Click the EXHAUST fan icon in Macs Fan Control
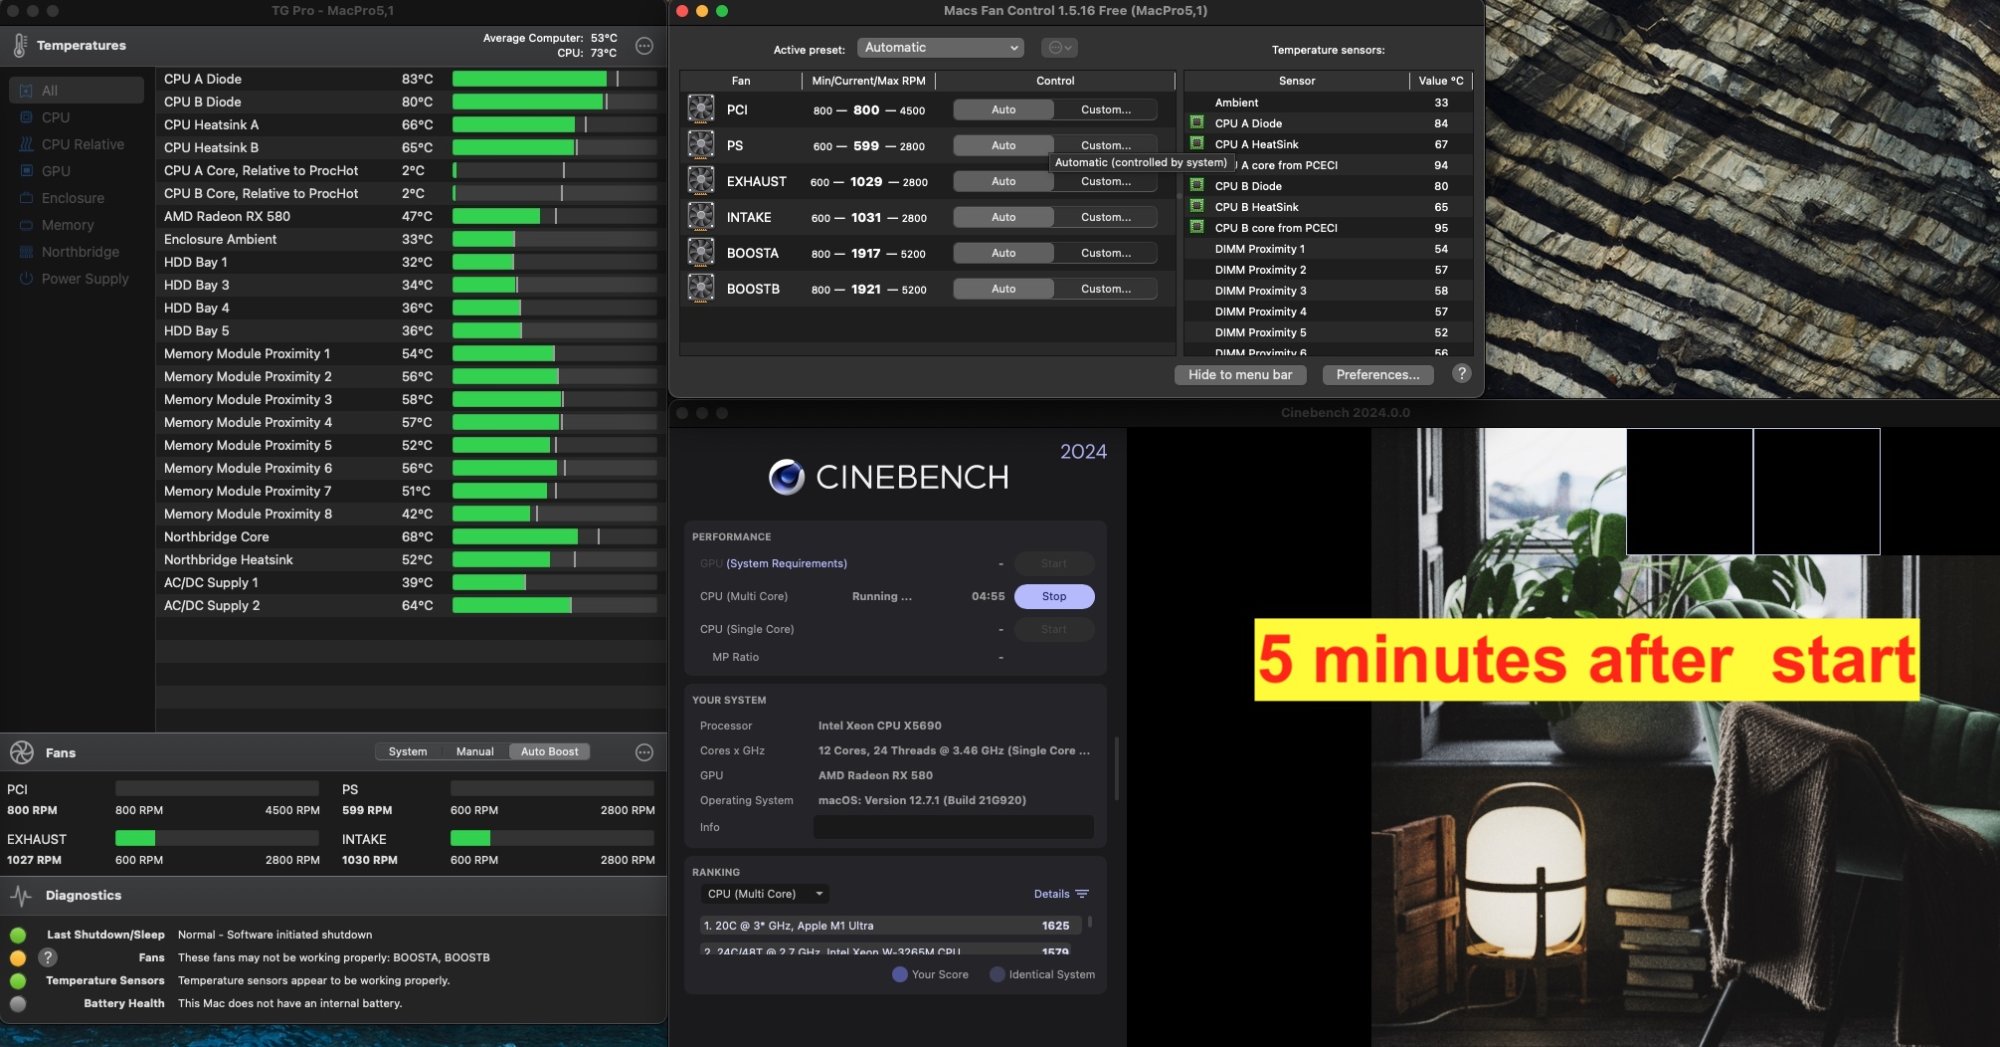 click(x=701, y=181)
